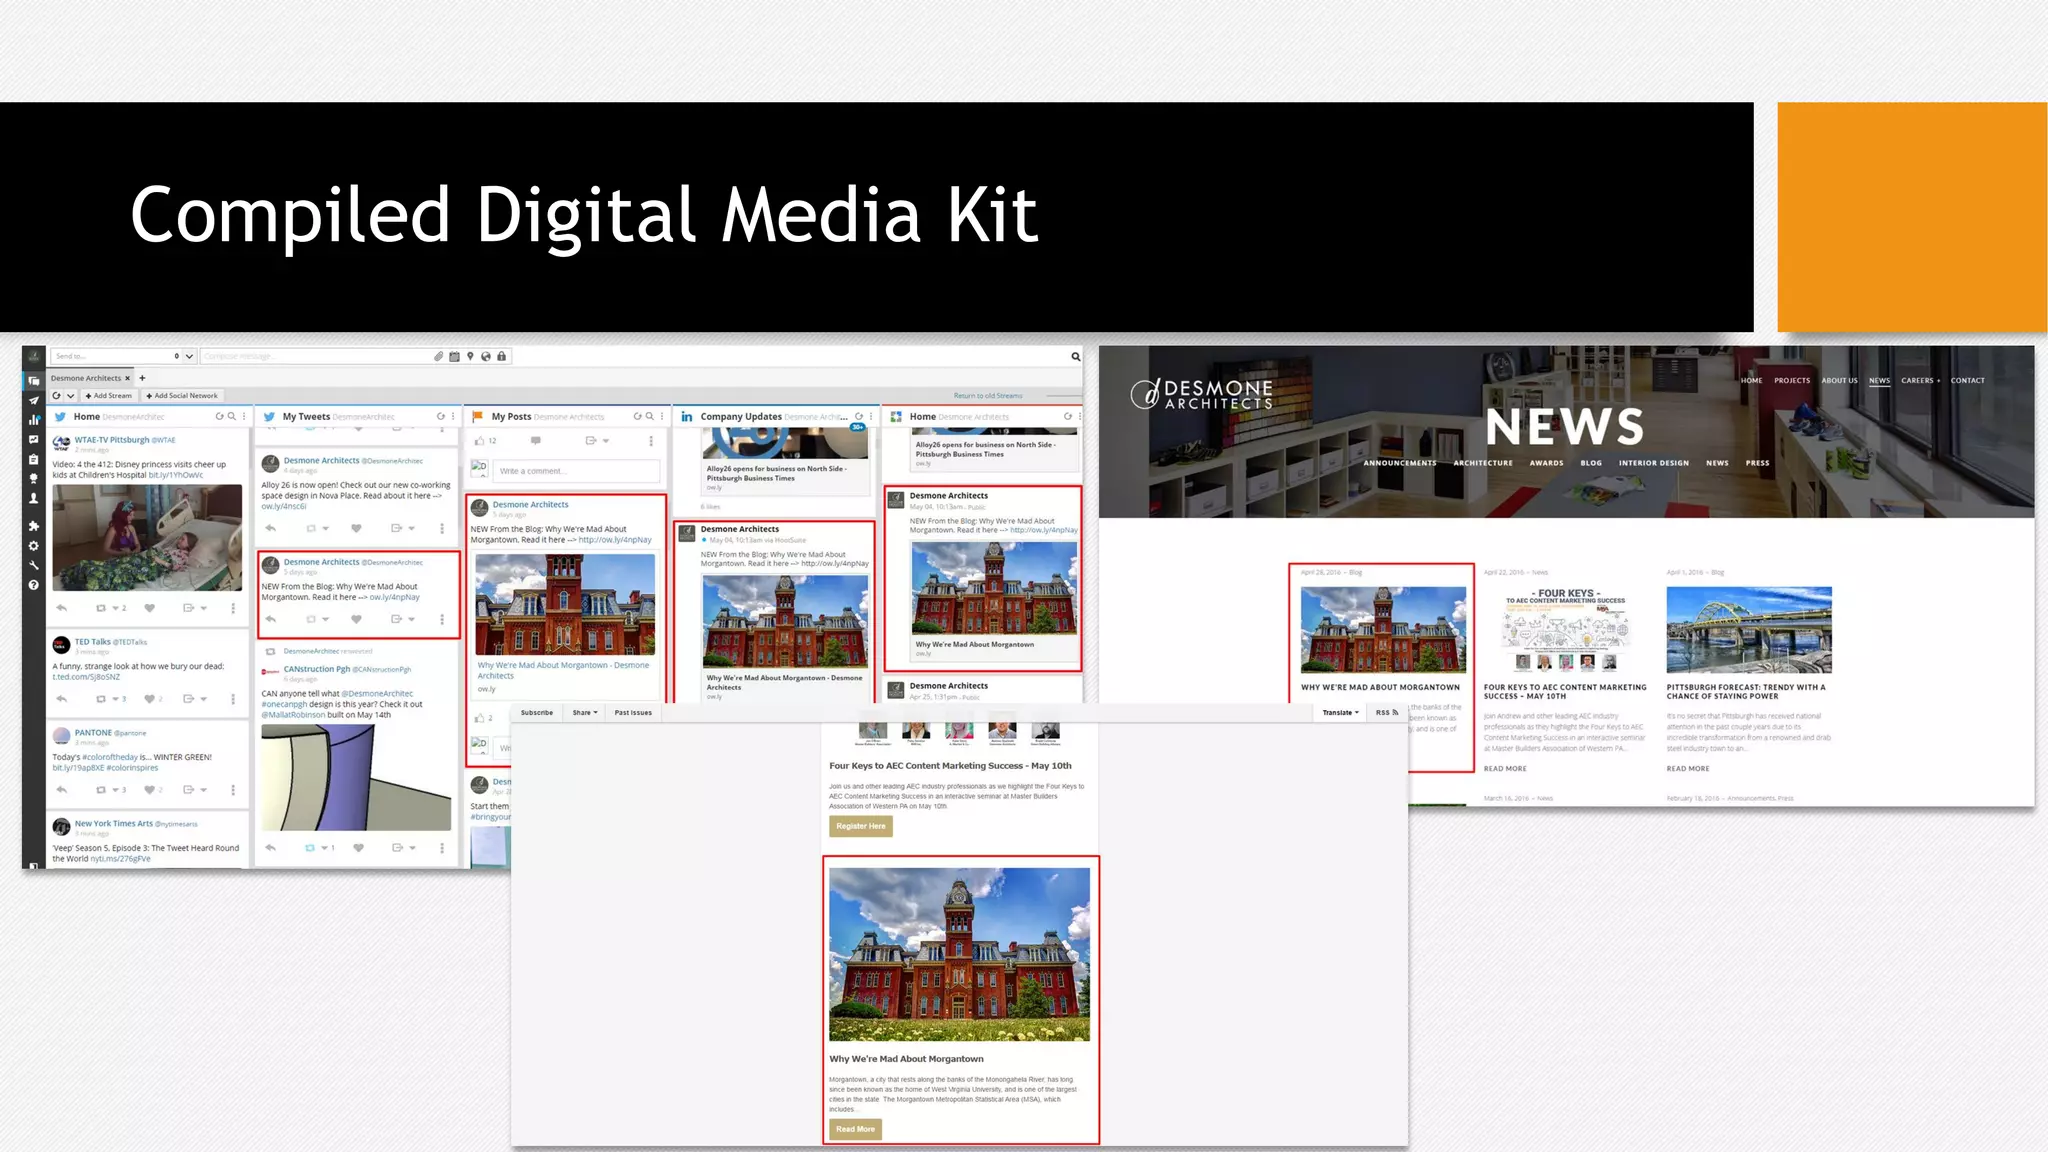Screen dimensions: 2048x1152
Task: Click the globe targeting icon in compose box
Action: pyautogui.click(x=486, y=357)
